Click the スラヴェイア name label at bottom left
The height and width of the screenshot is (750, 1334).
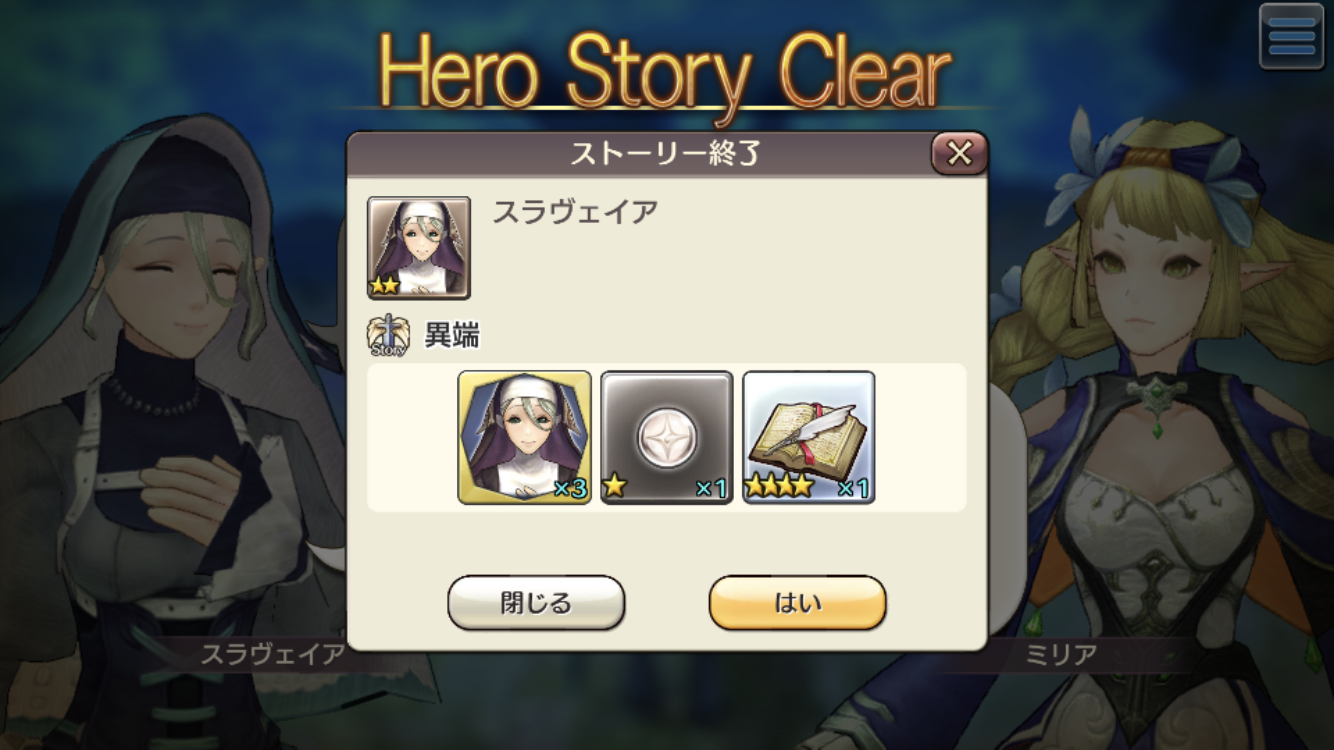point(273,655)
